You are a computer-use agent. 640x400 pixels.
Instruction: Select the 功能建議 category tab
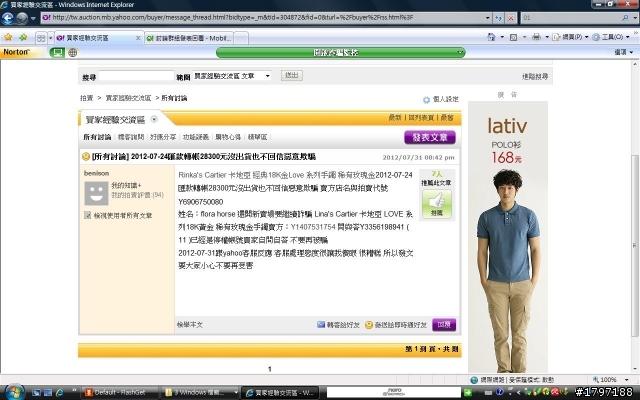coord(196,137)
